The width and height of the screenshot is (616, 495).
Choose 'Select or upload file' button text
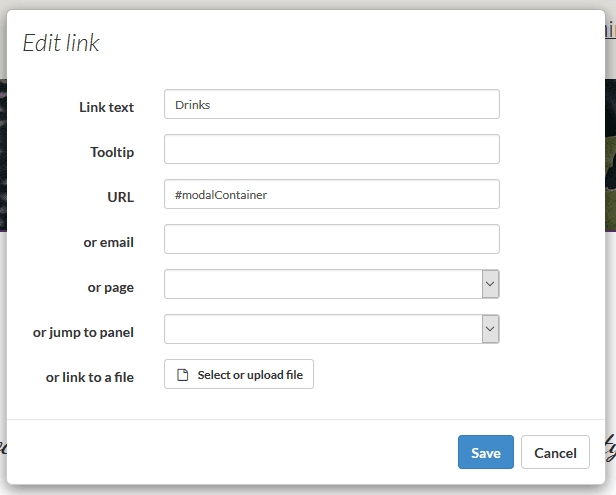[x=250, y=375]
